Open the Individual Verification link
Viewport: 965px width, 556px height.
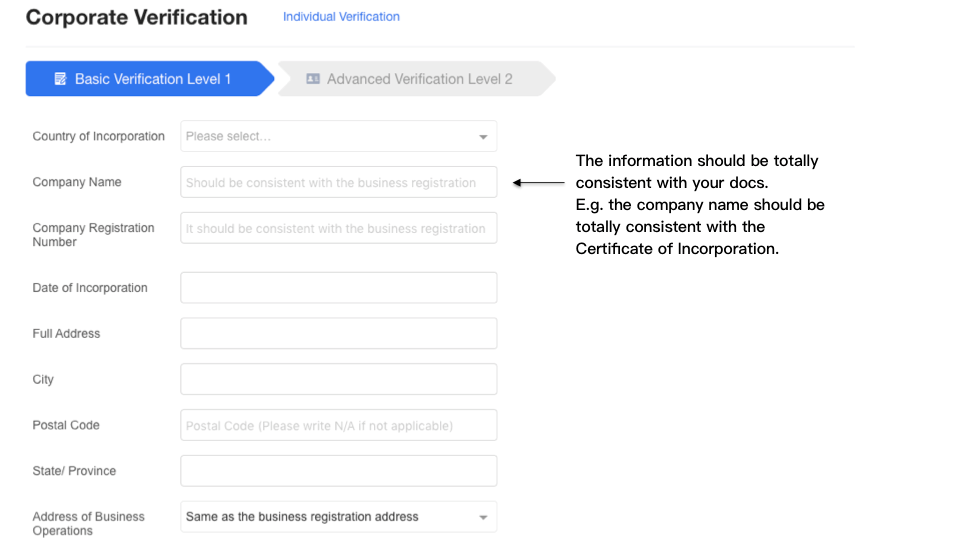click(x=341, y=17)
